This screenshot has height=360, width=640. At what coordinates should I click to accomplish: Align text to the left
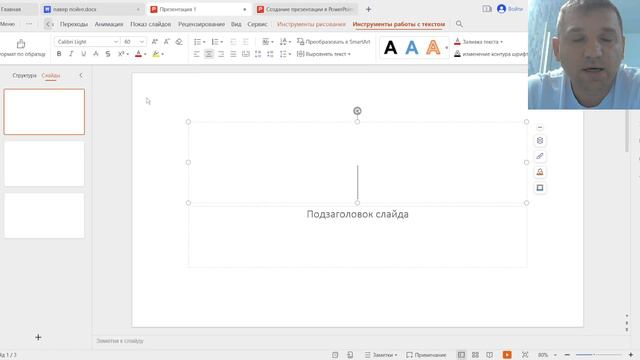point(196,54)
